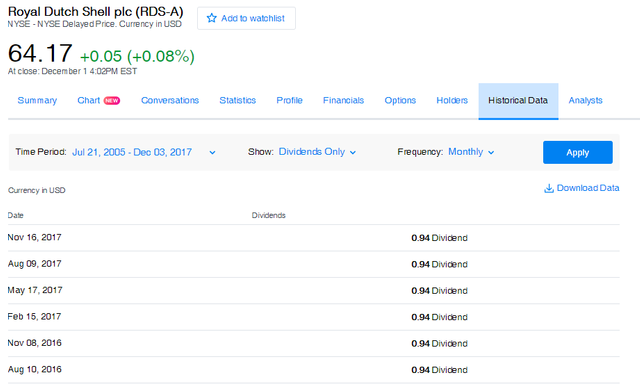
Task: Open the Frequency Monthly dropdown
Action: (471, 152)
